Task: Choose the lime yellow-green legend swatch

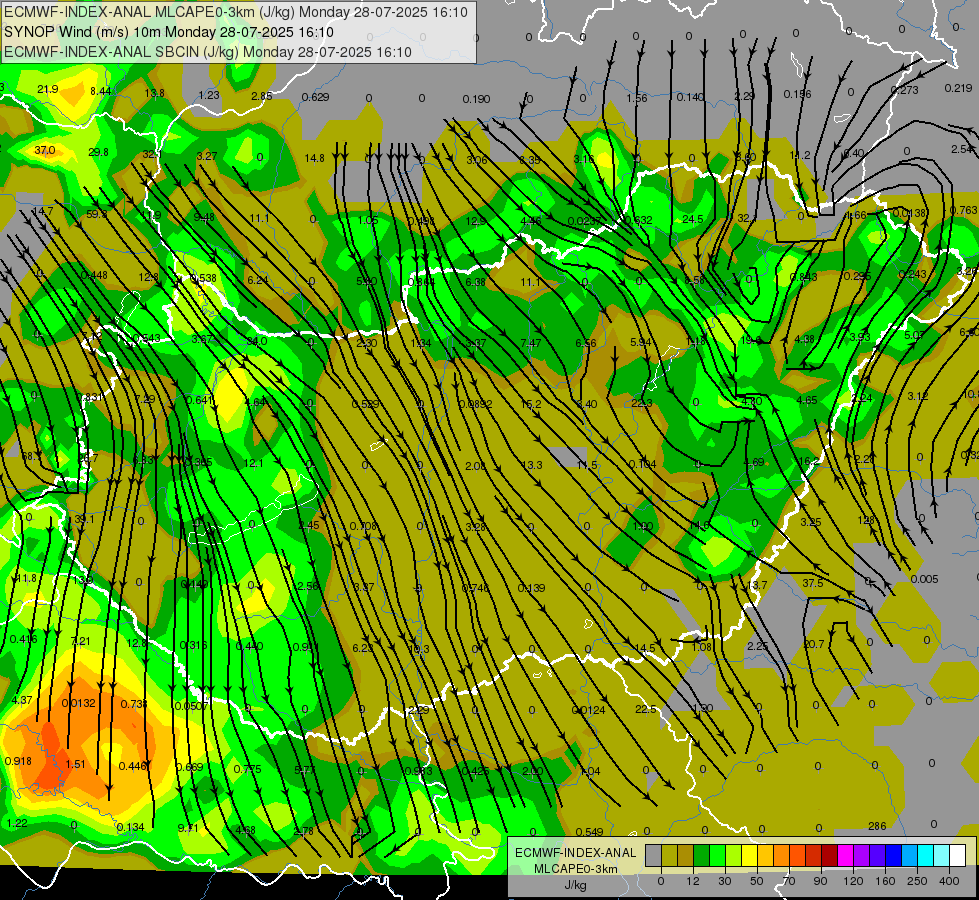Action: point(734,855)
